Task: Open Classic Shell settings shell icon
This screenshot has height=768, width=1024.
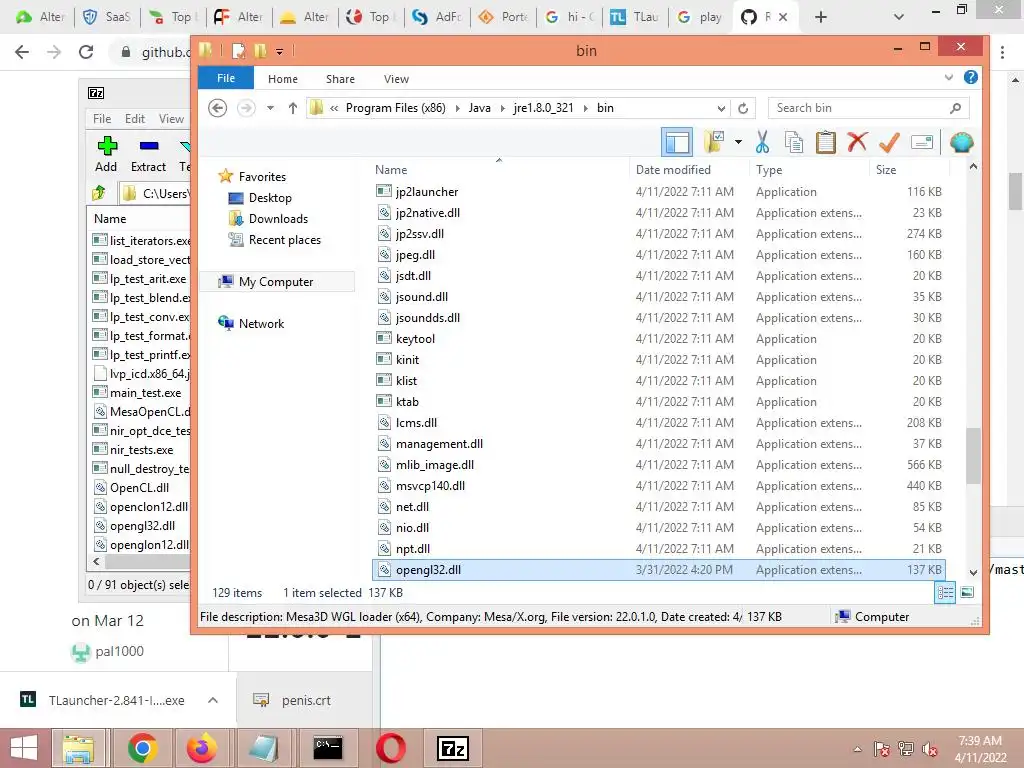Action: coord(961,142)
